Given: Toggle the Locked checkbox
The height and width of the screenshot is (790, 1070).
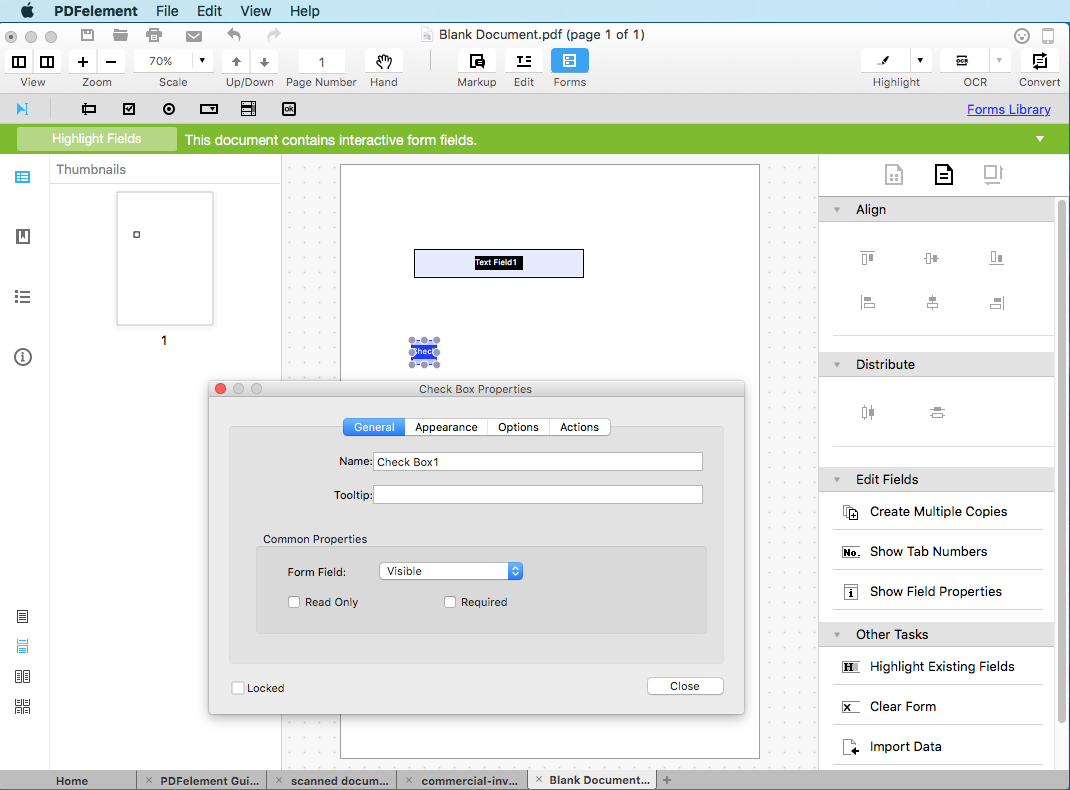Looking at the screenshot, I should [x=237, y=688].
